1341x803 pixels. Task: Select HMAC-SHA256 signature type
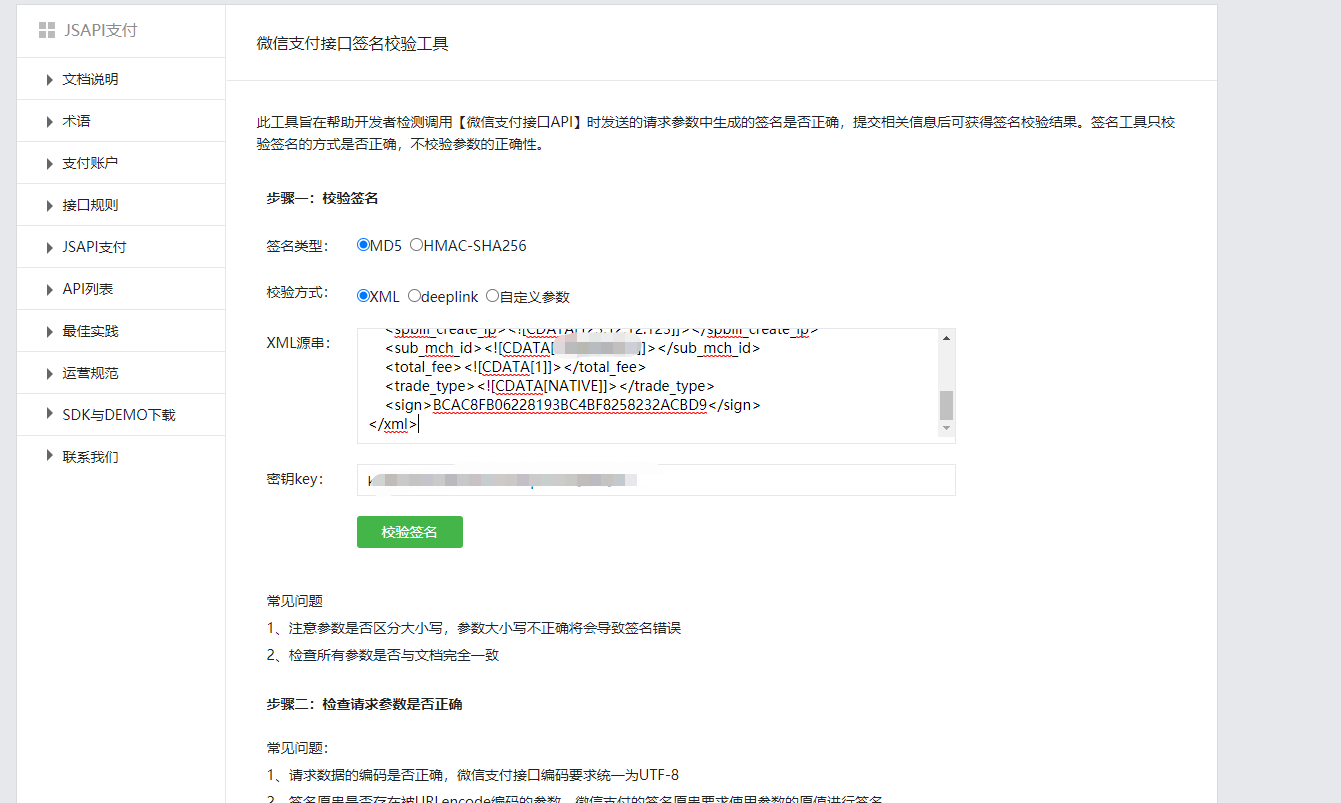coord(416,245)
